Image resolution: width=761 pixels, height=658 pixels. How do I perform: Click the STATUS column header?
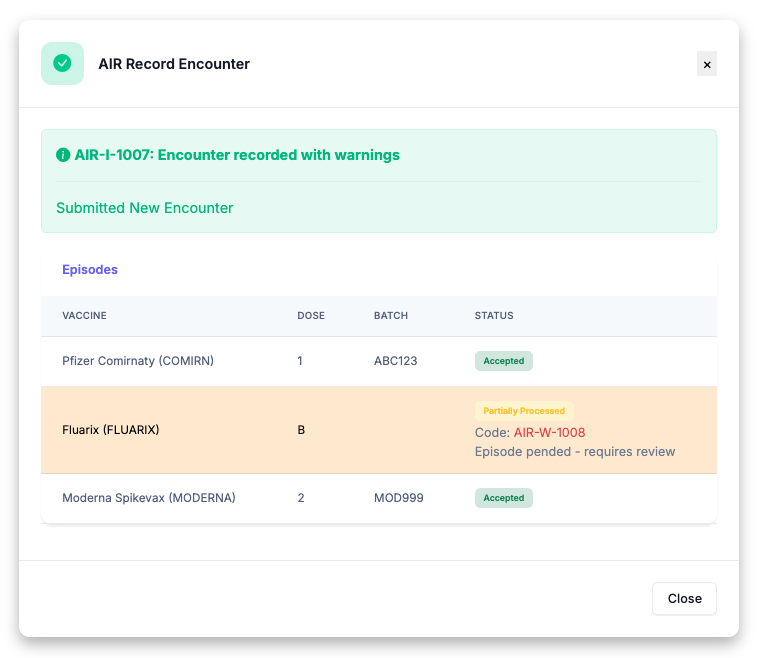coord(494,315)
